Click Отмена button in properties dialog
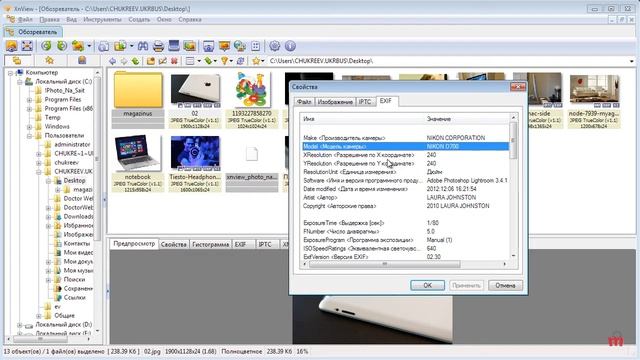 tap(505, 285)
